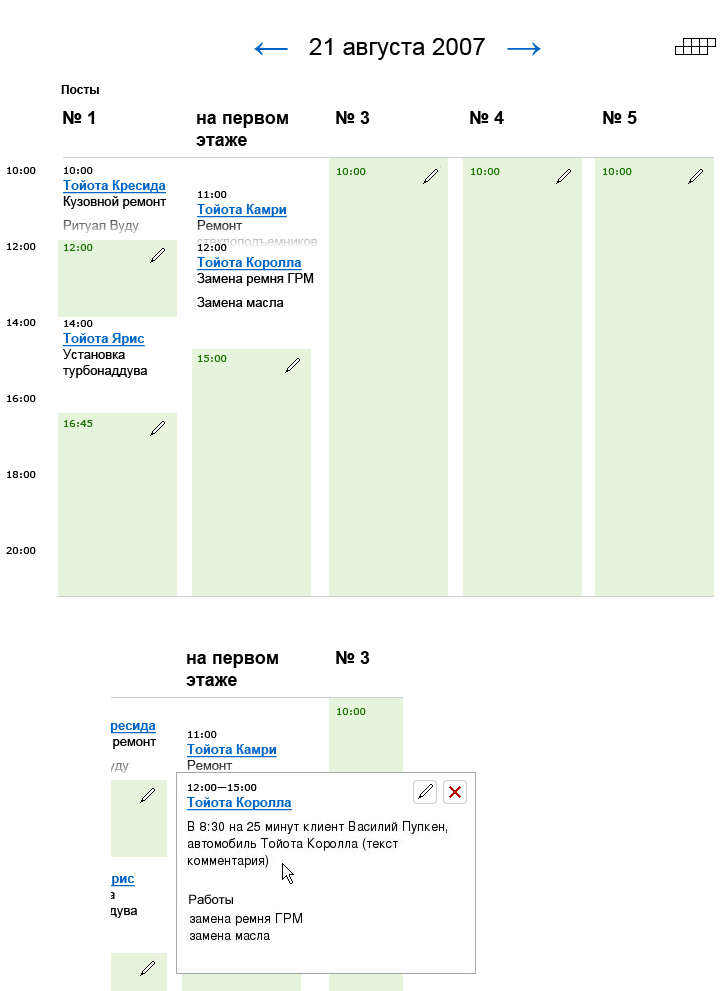Open the calendar grid view icon
Screen dimensions: 727x991
click(x=696, y=46)
